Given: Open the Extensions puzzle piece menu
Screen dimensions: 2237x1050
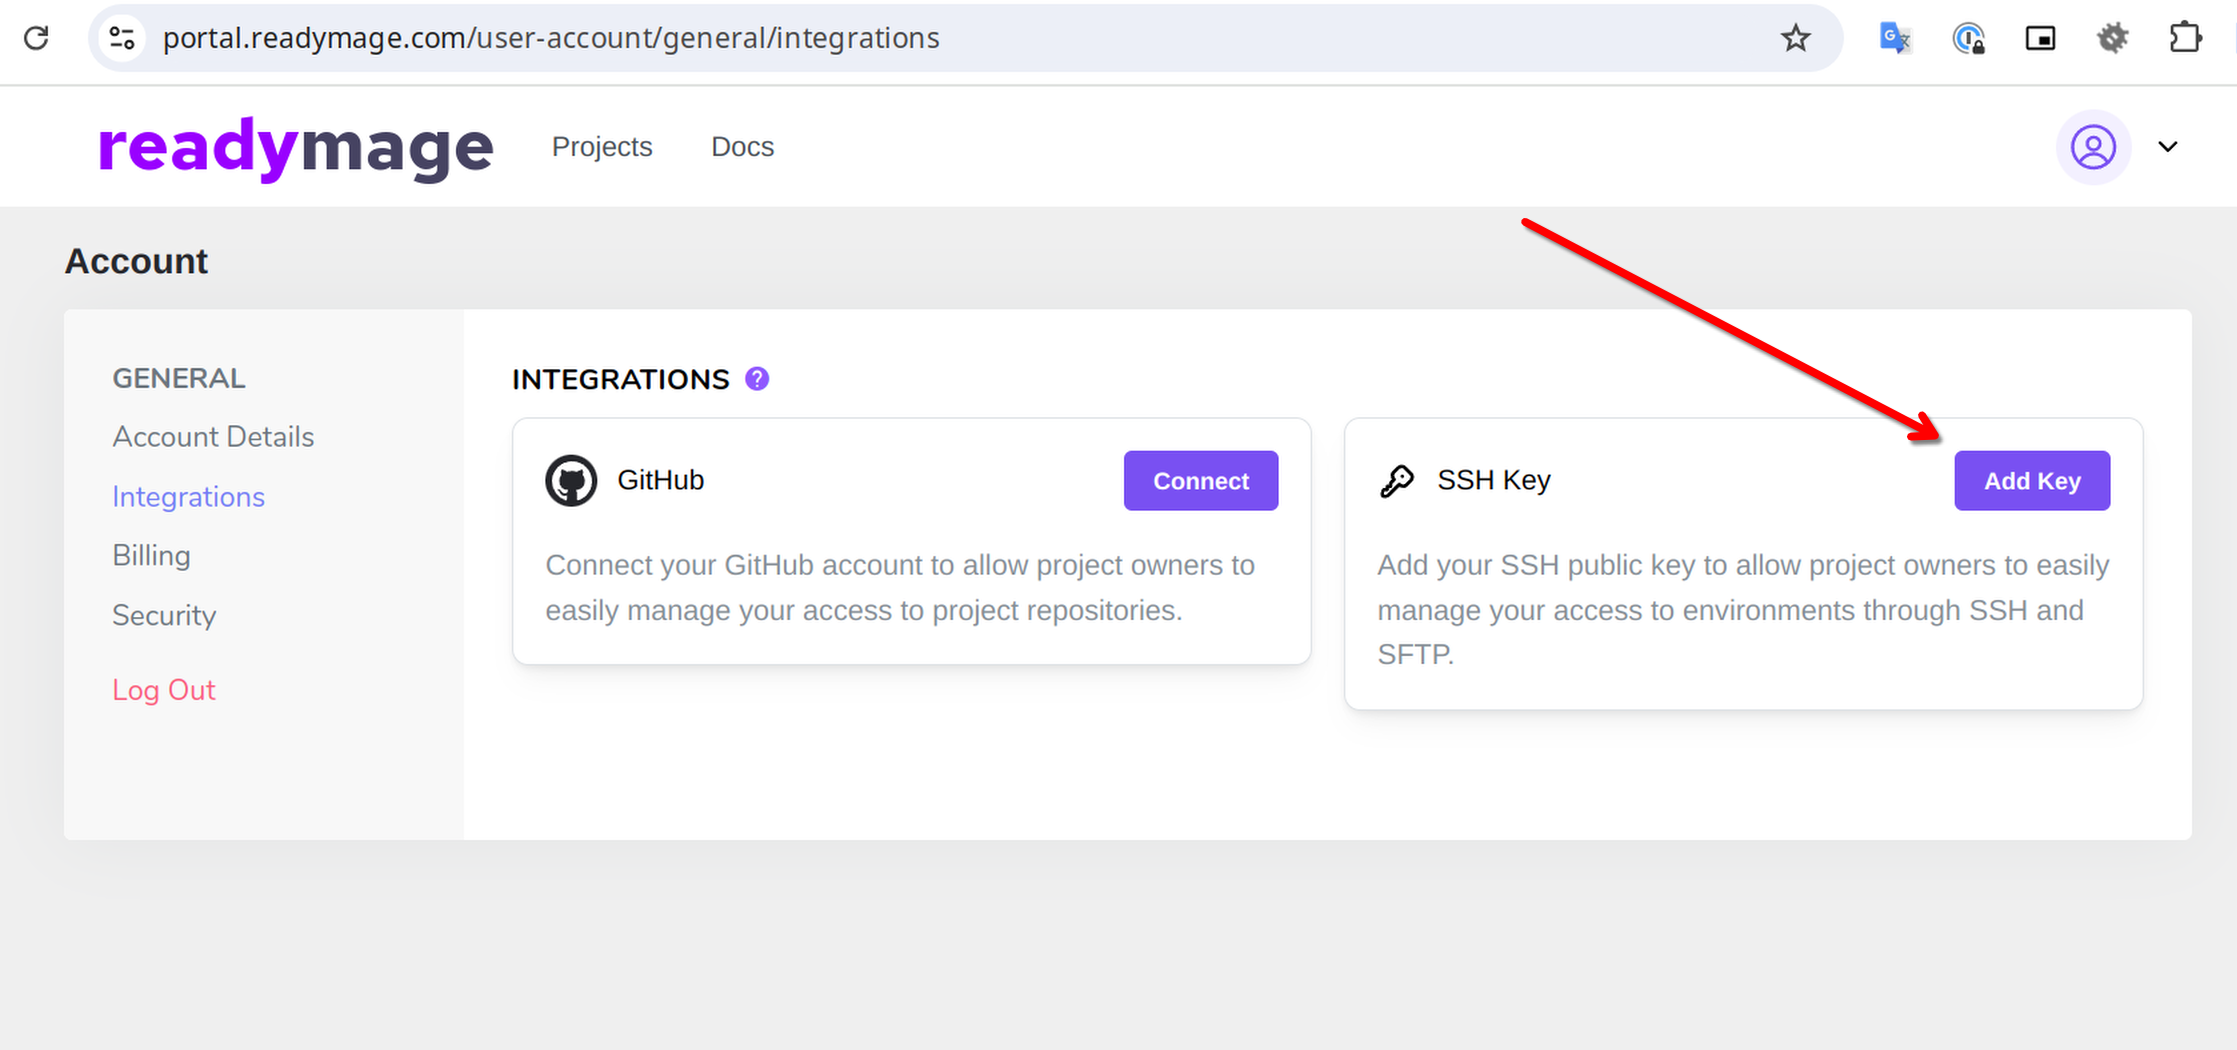Looking at the screenshot, I should [x=2185, y=38].
